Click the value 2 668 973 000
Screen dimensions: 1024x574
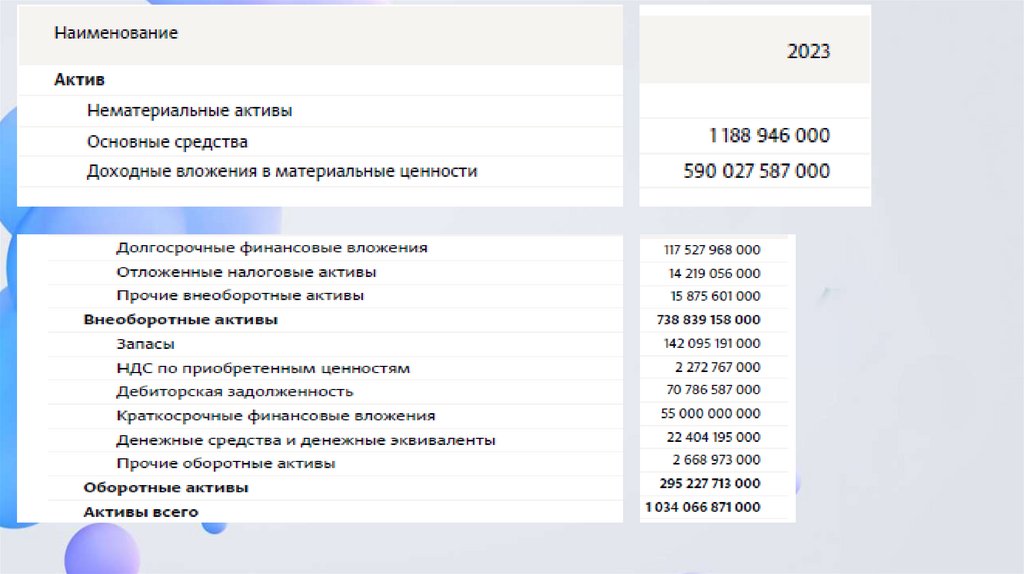[716, 460]
